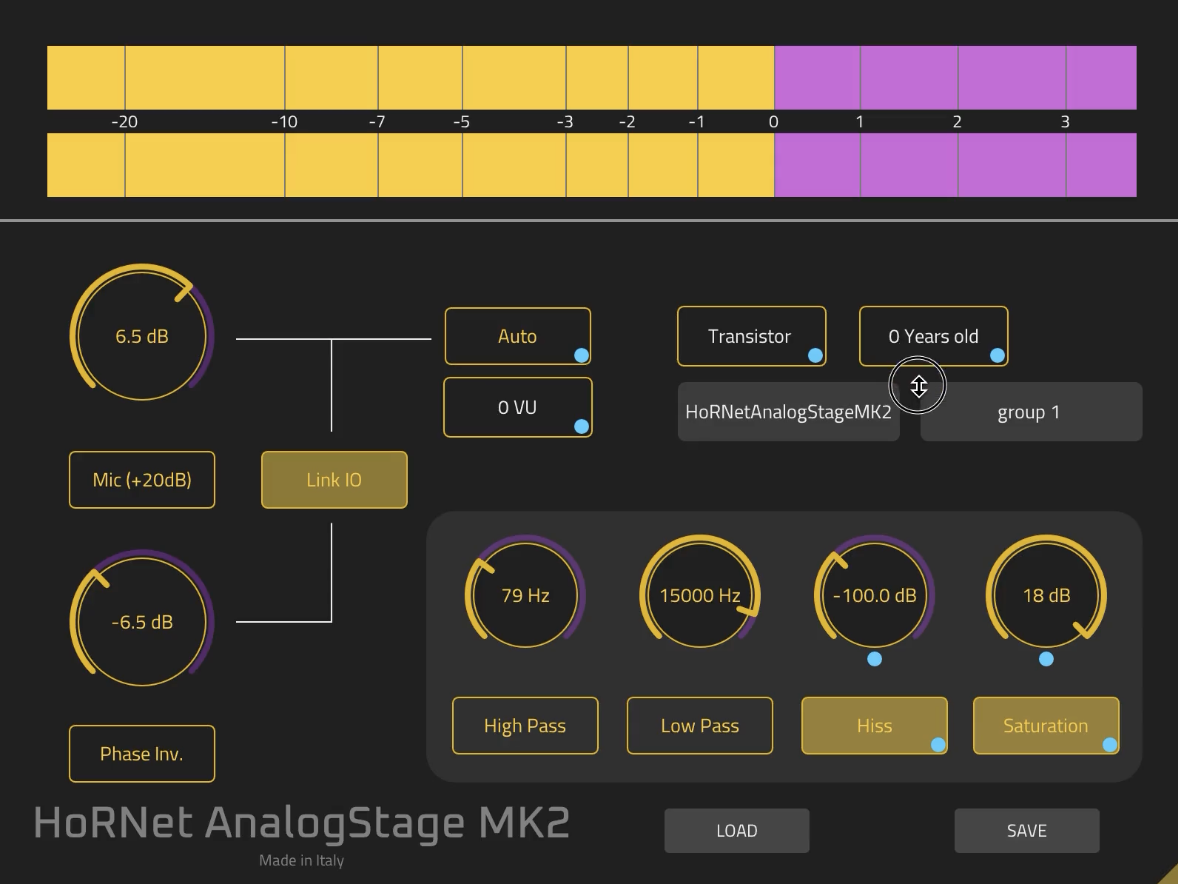Click the blue dot on the Transistor selector
This screenshot has width=1178, height=884.
click(815, 355)
